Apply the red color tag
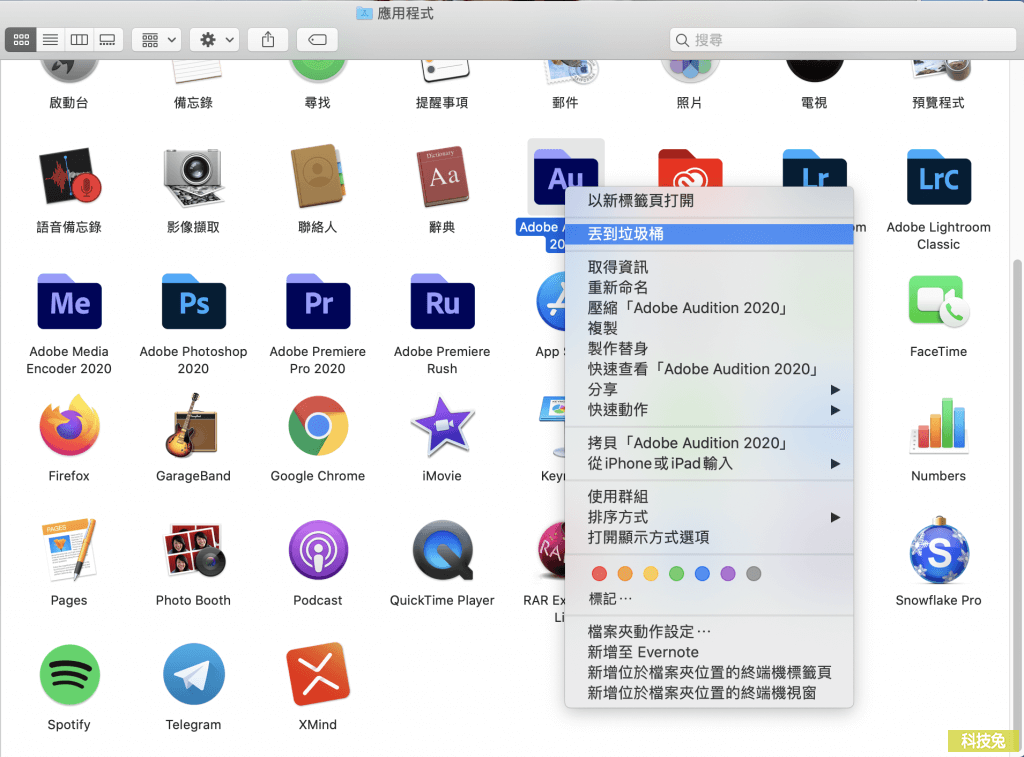The image size is (1024, 757). click(x=599, y=574)
